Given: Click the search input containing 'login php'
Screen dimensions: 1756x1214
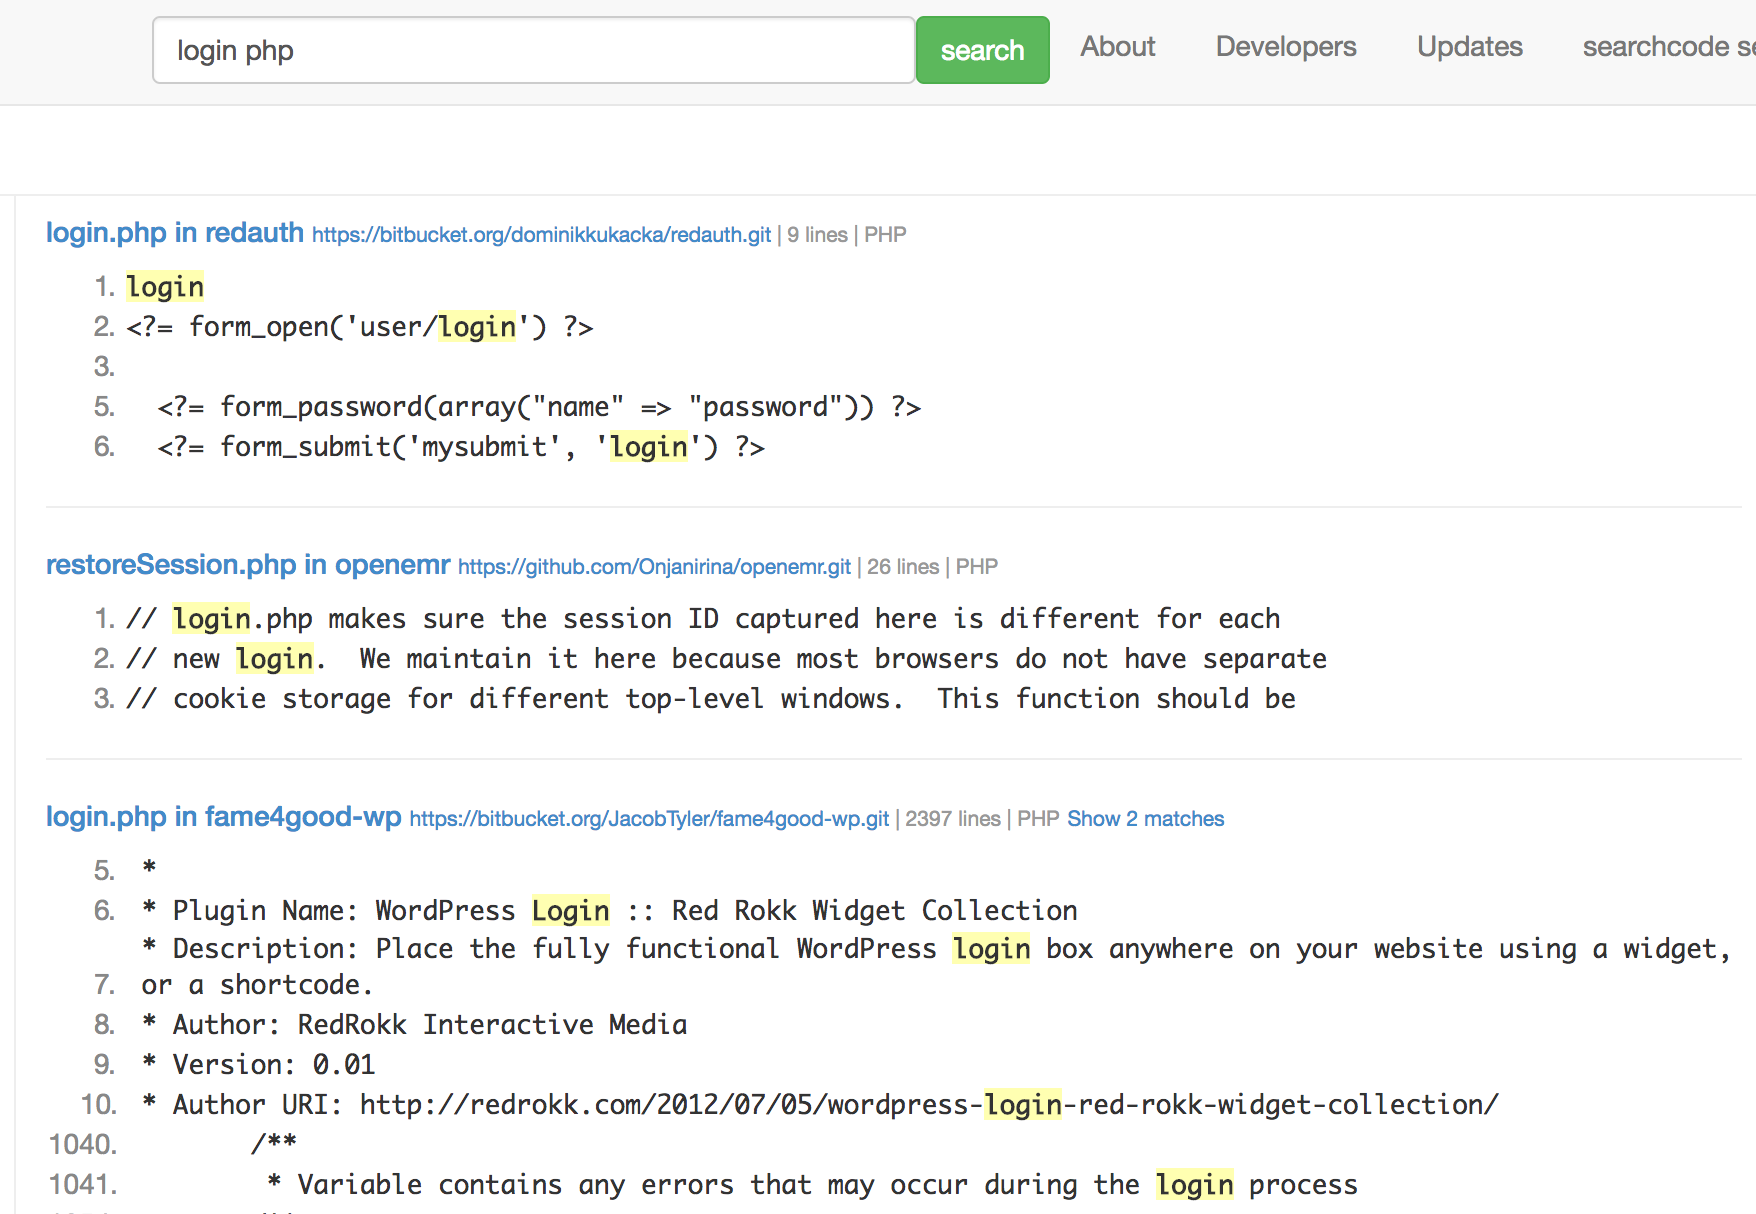Looking at the screenshot, I should coord(533,50).
